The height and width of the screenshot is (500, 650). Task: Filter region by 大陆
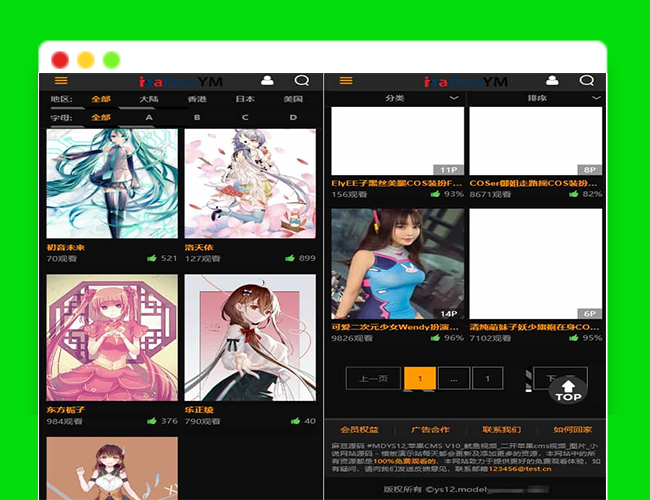(x=149, y=99)
